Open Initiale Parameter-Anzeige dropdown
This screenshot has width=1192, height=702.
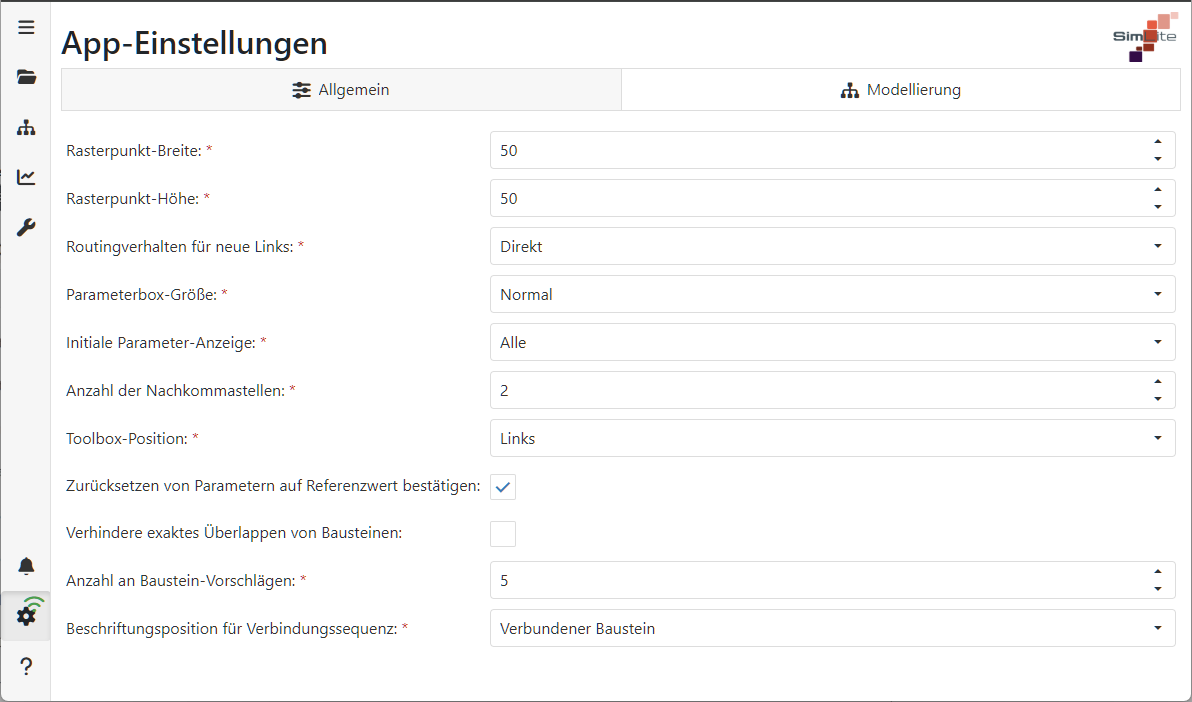(x=832, y=342)
